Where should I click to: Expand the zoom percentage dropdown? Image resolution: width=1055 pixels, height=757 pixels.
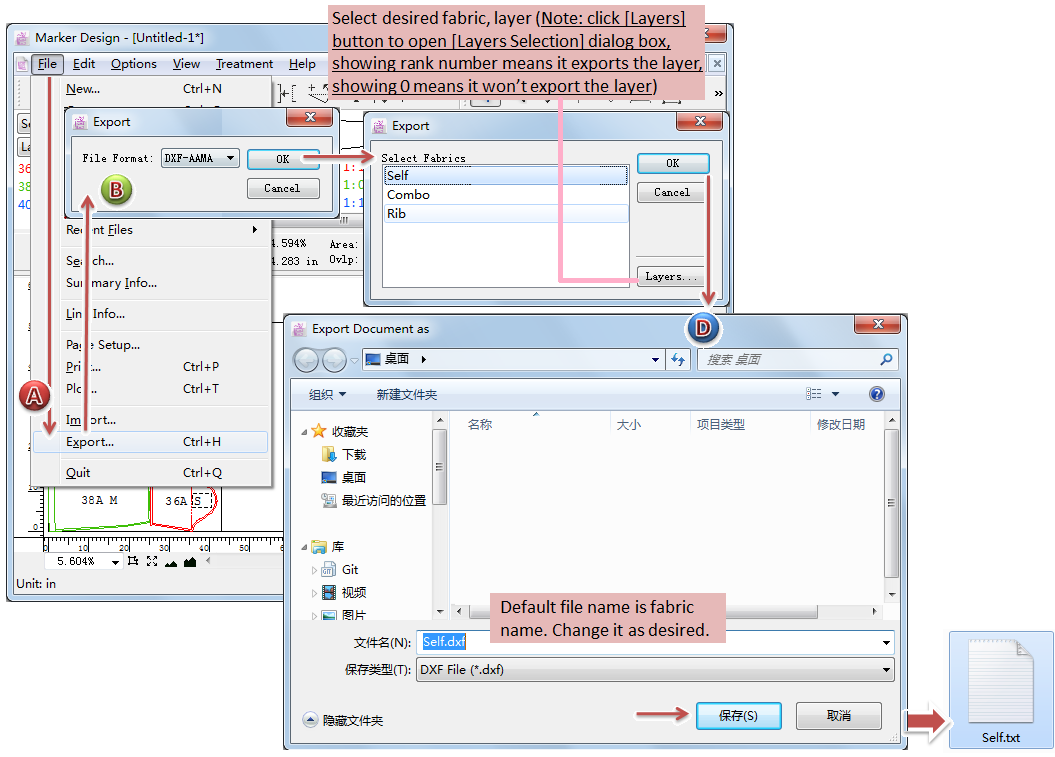(116, 562)
